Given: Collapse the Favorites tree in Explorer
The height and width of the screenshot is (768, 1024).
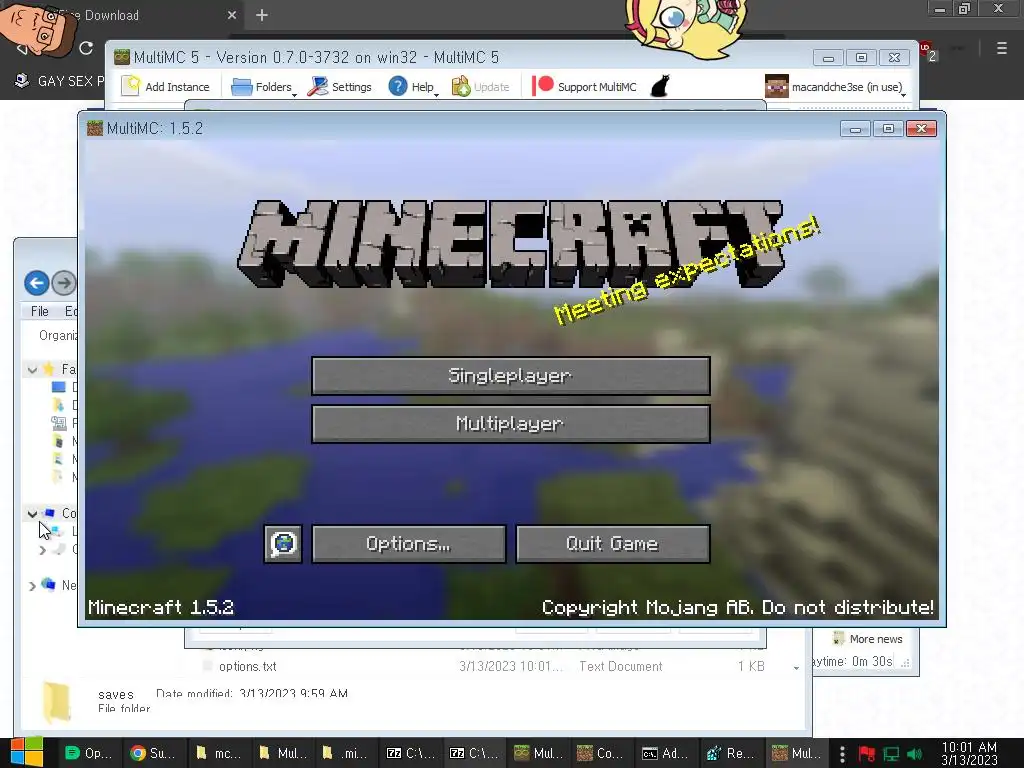Looking at the screenshot, I should coord(32,370).
